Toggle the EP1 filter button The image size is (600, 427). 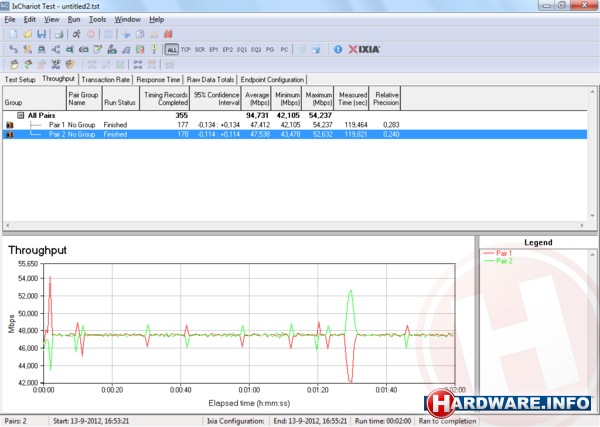coord(214,49)
